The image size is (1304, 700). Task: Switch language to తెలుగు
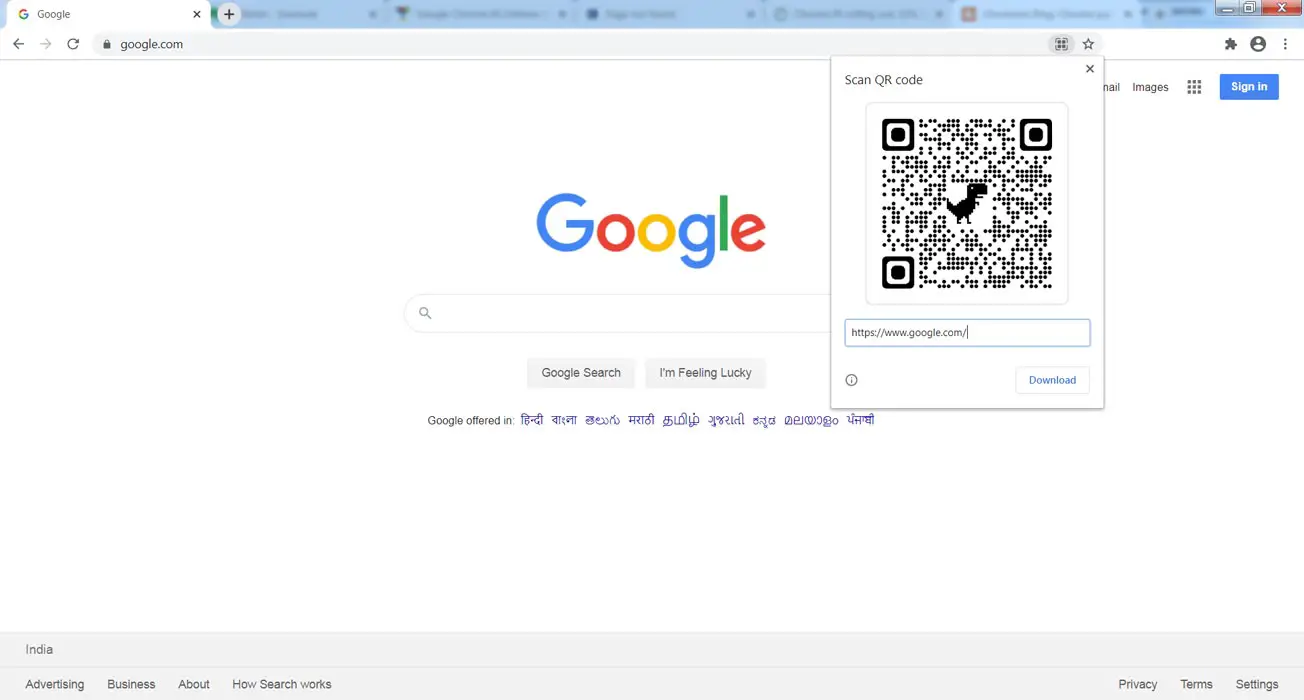[x=602, y=420]
